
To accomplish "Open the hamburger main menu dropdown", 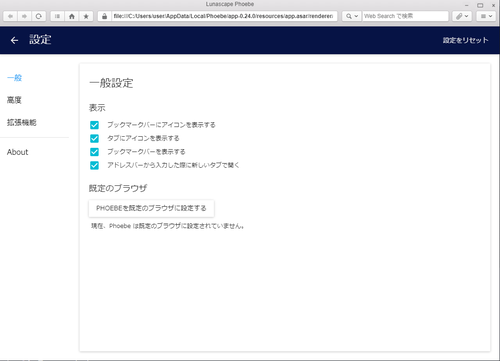I will coord(486,16).
